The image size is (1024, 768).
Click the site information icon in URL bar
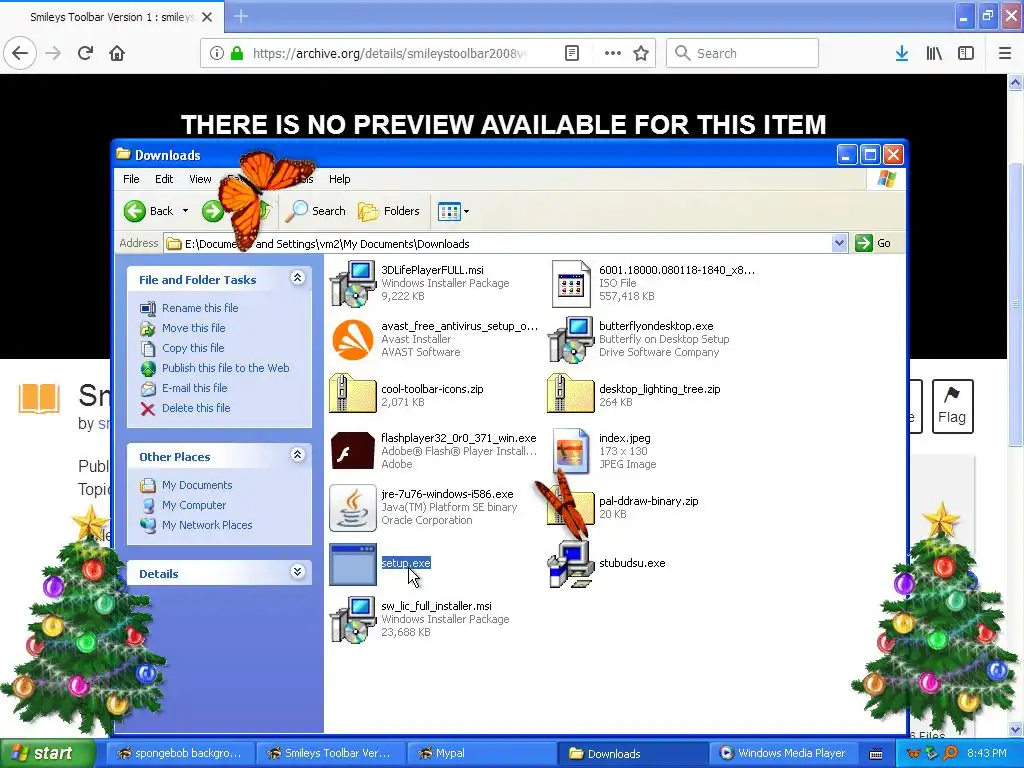[217, 53]
